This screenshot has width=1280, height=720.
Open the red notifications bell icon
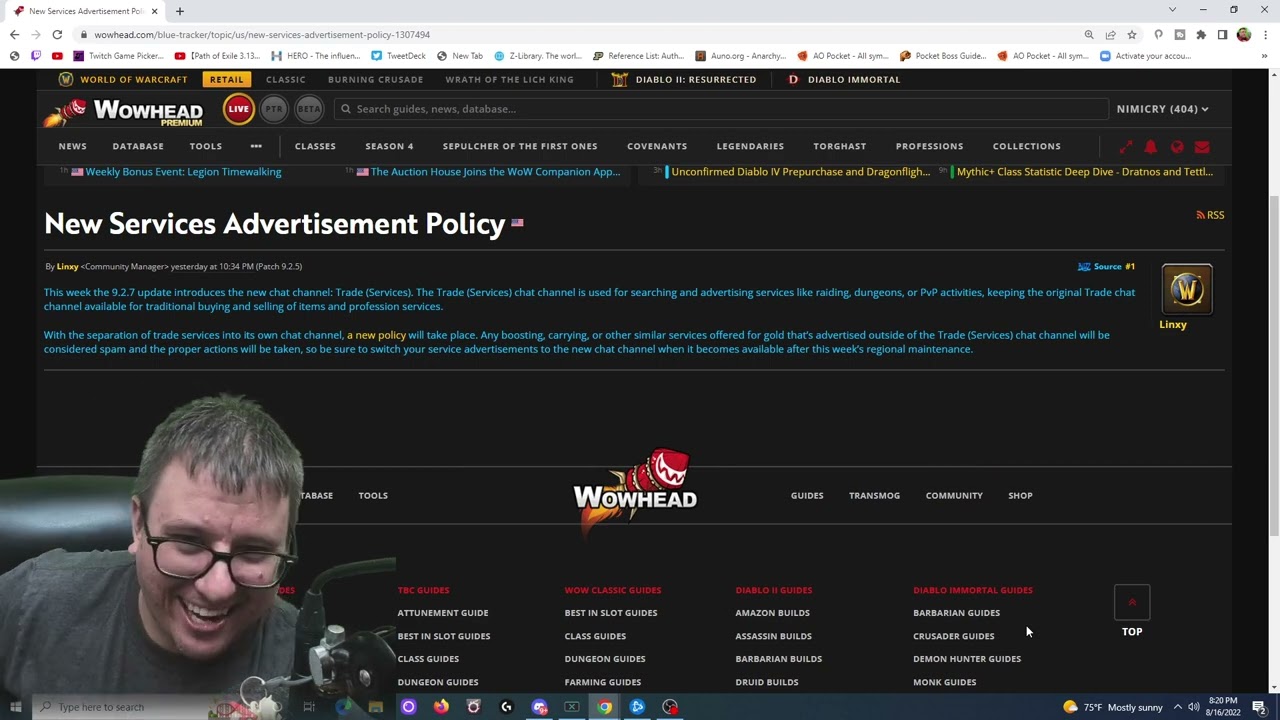(1151, 147)
